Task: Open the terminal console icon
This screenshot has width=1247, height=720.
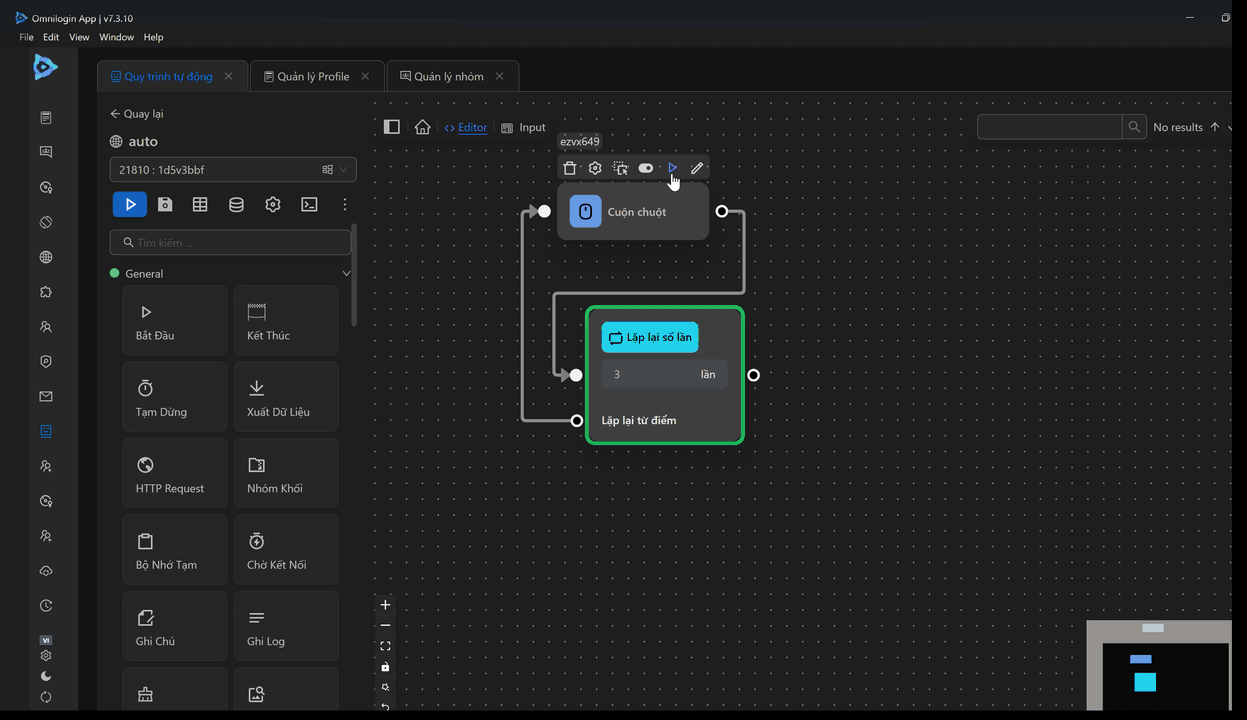Action: (x=310, y=204)
